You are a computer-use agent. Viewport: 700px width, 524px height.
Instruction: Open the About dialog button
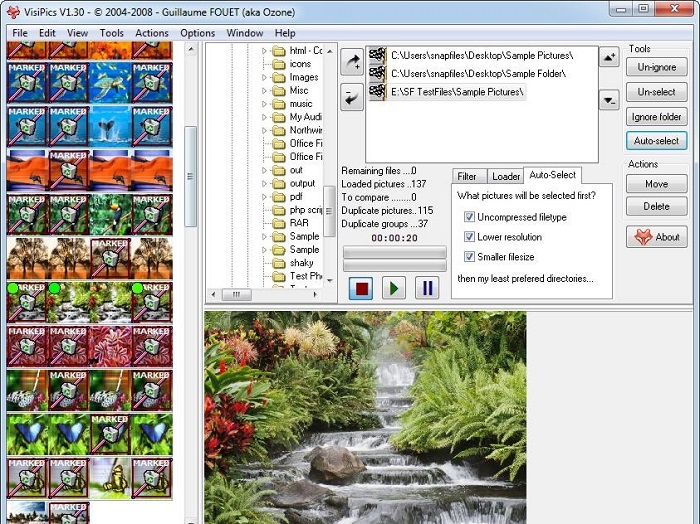657,237
